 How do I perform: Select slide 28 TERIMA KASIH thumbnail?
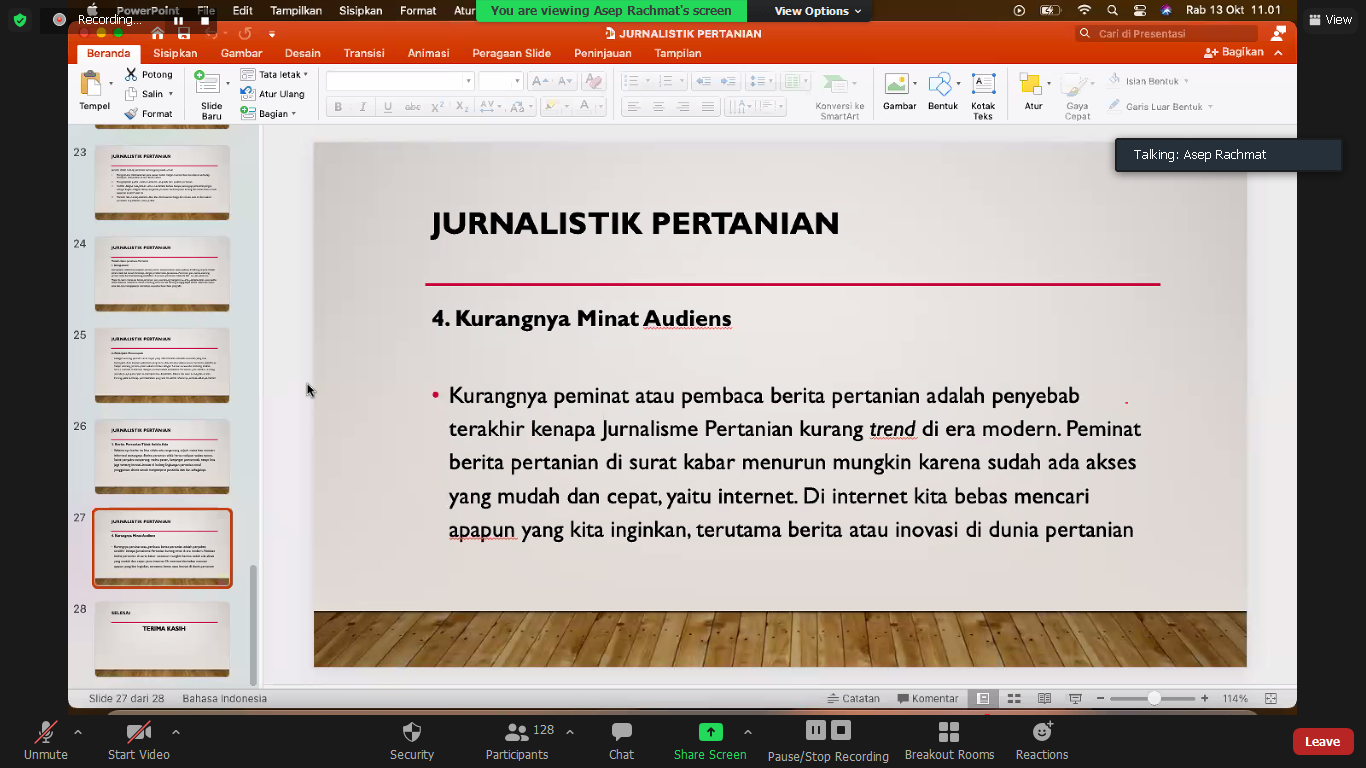[x=162, y=638]
